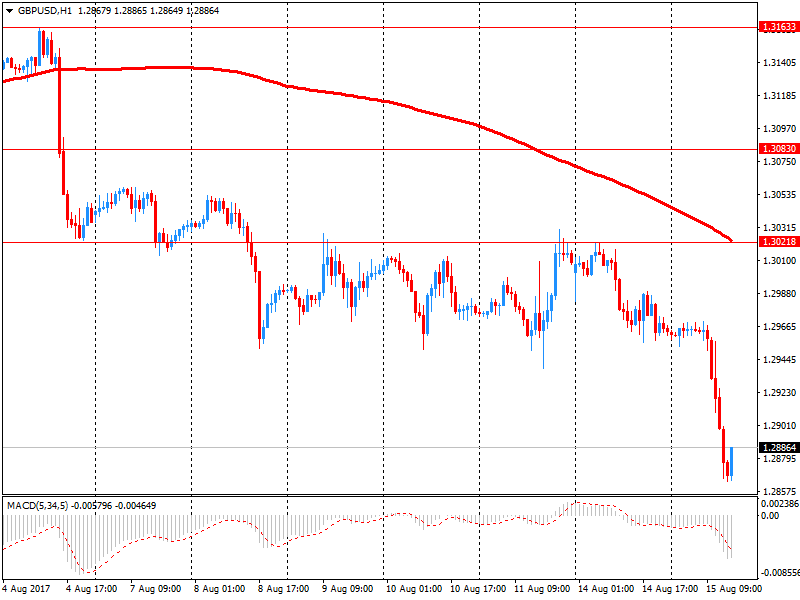Viewport: 800px width, 600px height.
Task: Select the red horizontal line at 1.30830
Action: (400, 149)
